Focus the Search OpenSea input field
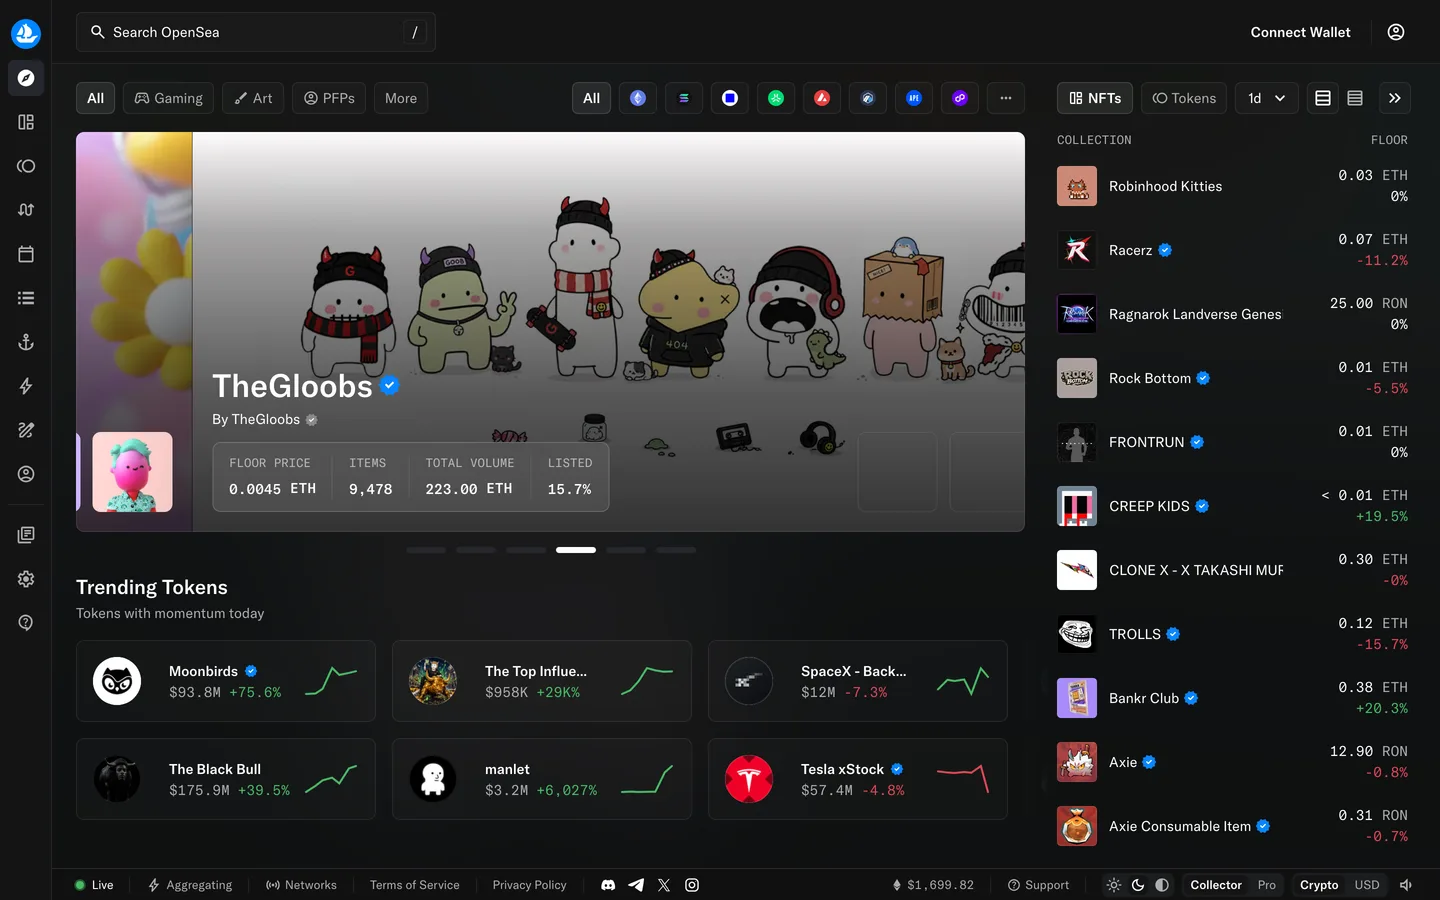Image resolution: width=1440 pixels, height=900 pixels. [x=256, y=32]
